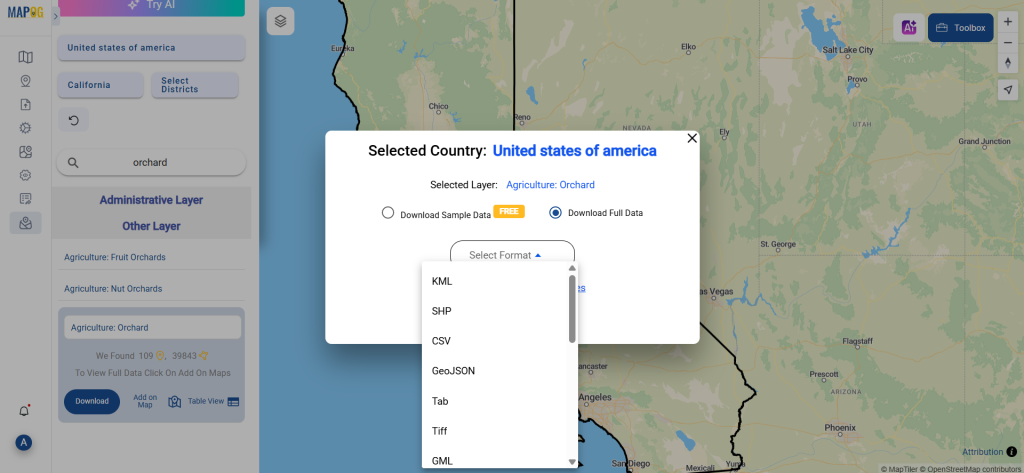Click the orchard search field

(151, 162)
